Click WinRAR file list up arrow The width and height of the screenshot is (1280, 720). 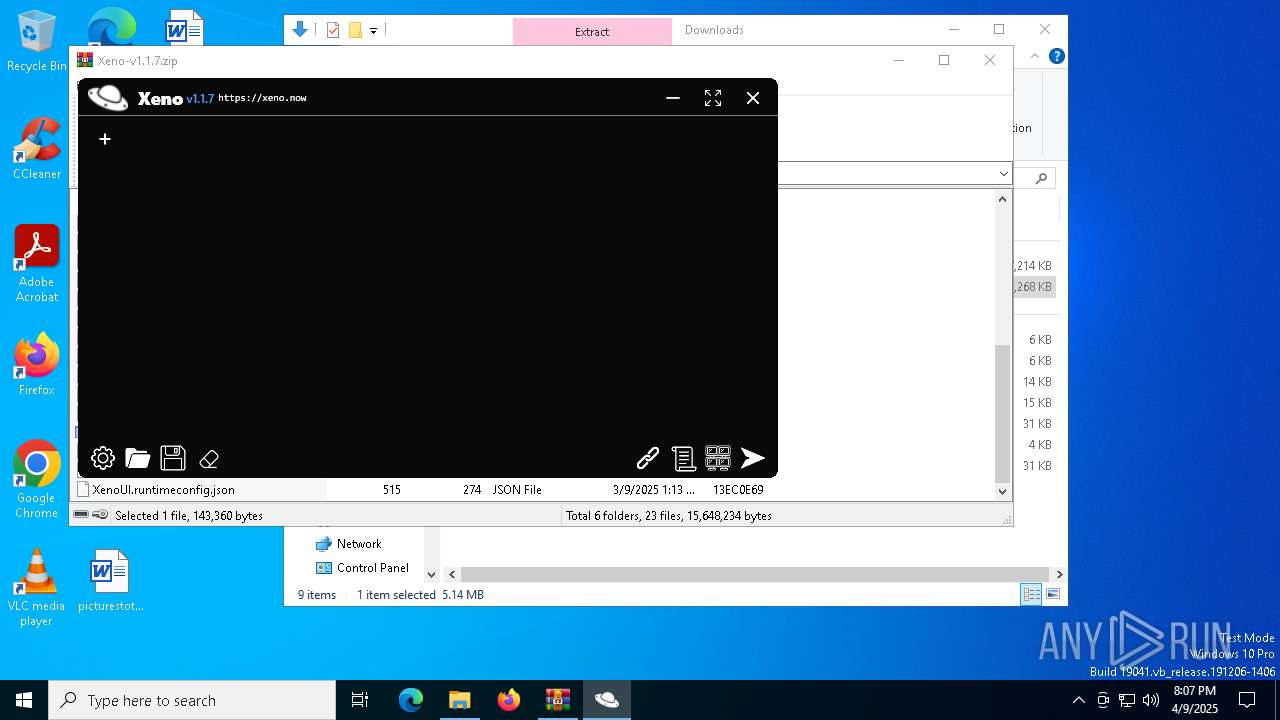pos(1003,199)
